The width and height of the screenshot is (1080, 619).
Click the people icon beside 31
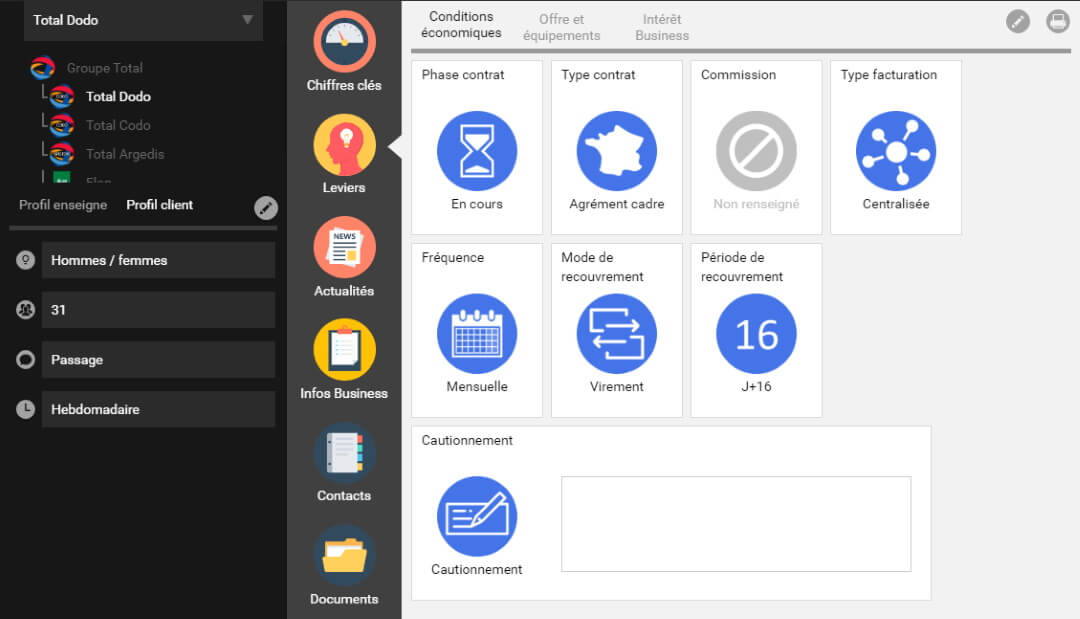[x=25, y=310]
